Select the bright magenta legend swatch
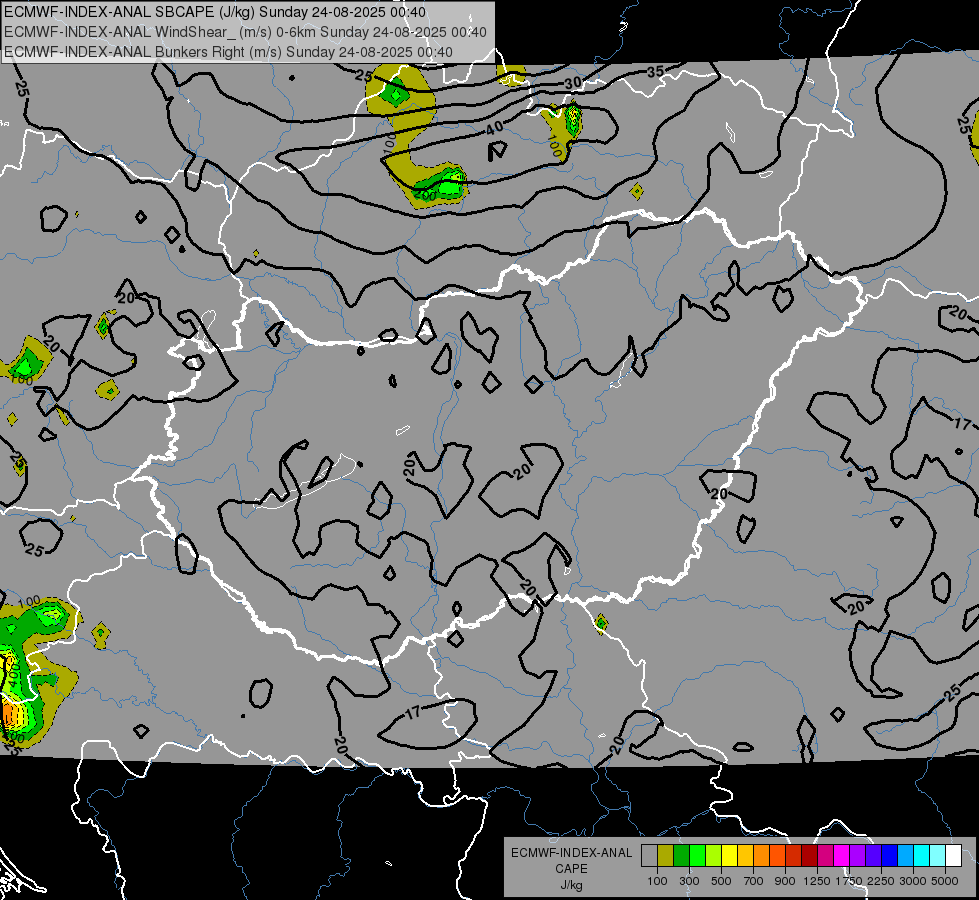The height and width of the screenshot is (900, 979). pos(842,856)
